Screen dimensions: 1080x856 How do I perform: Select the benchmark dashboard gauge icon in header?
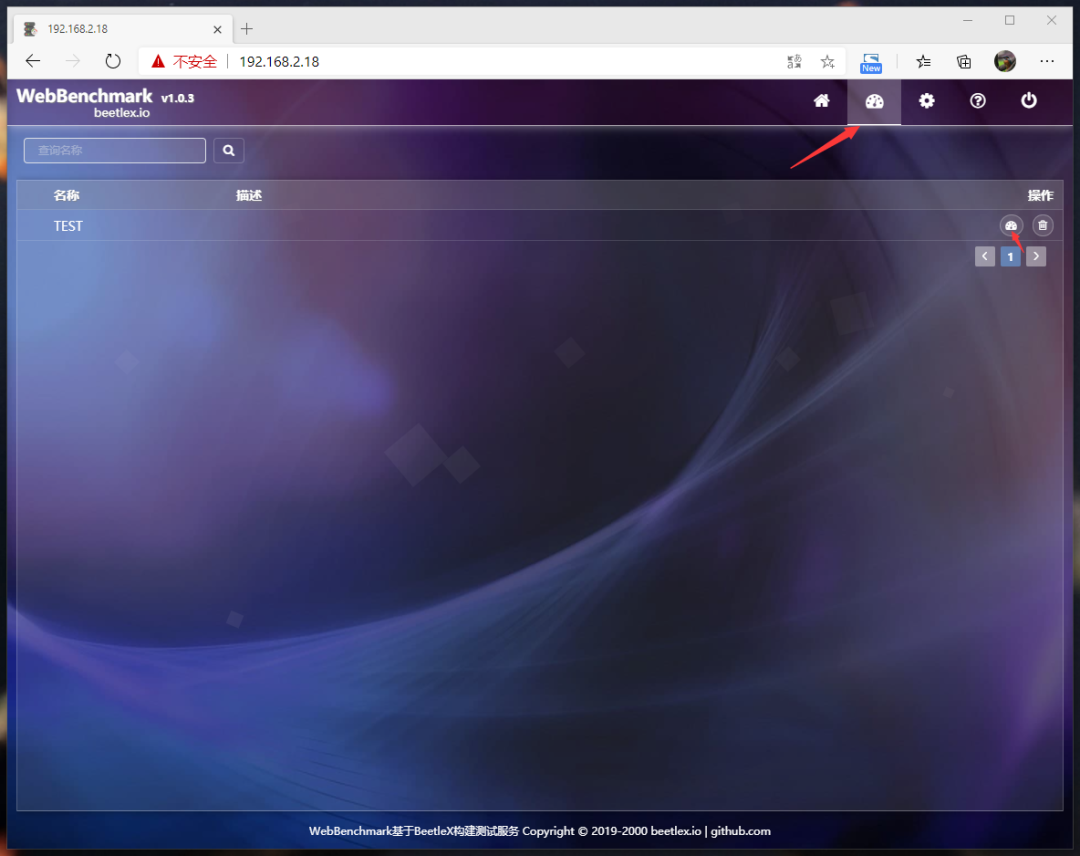tap(874, 101)
